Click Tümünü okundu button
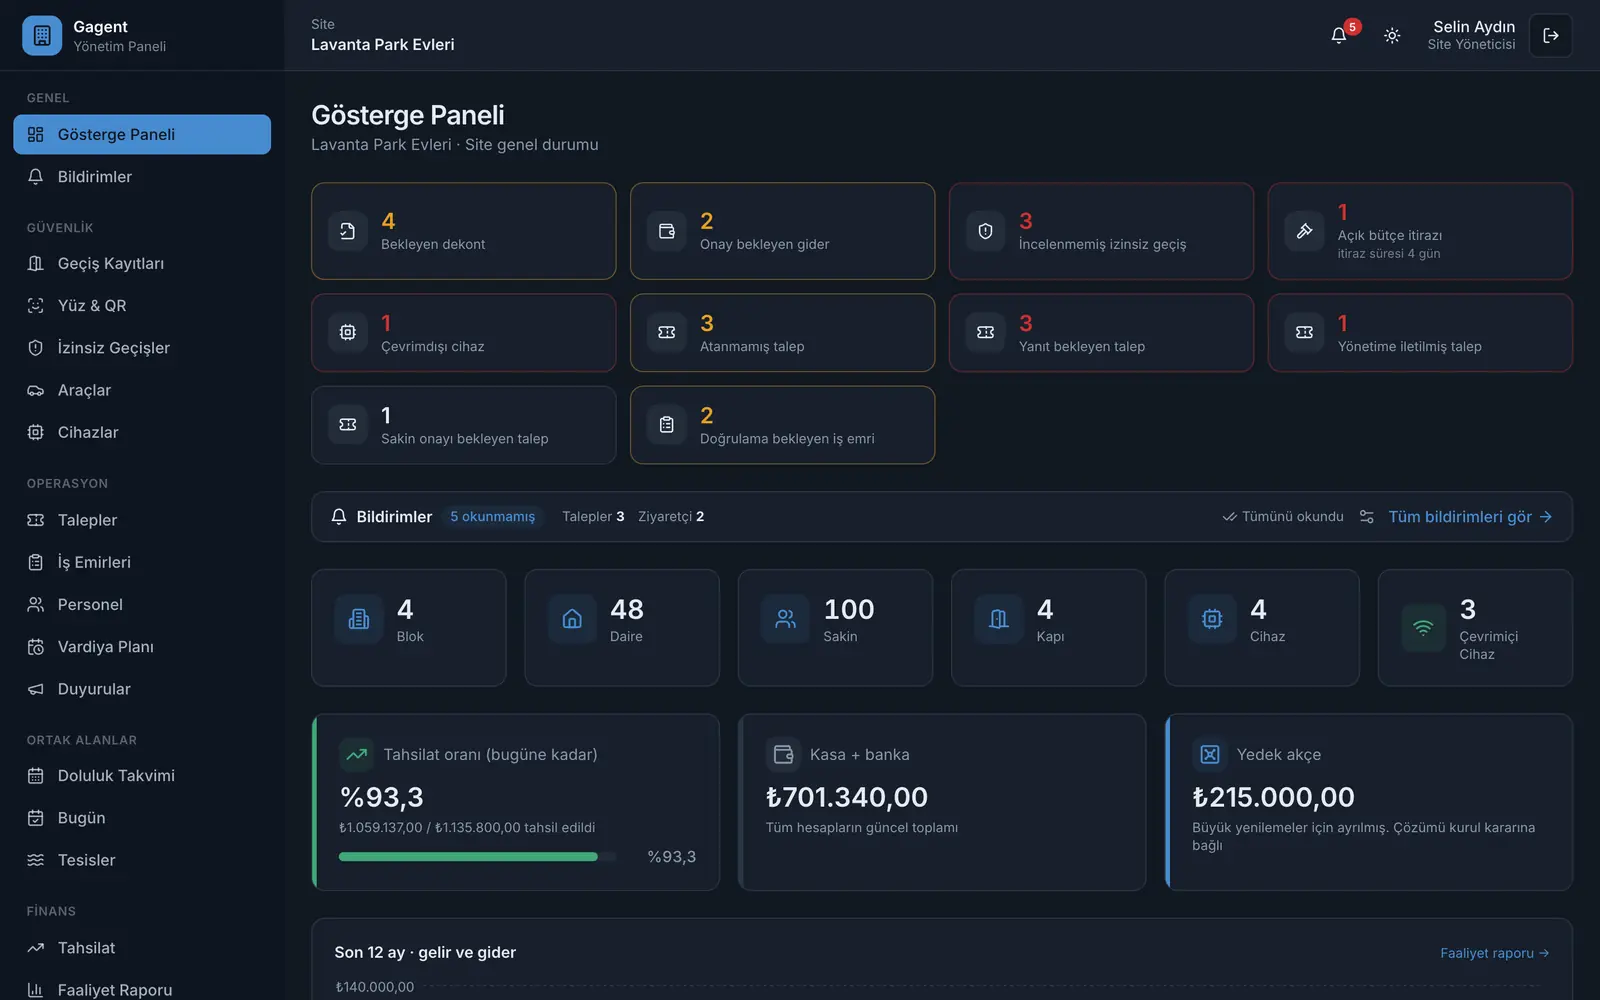 click(x=1283, y=517)
